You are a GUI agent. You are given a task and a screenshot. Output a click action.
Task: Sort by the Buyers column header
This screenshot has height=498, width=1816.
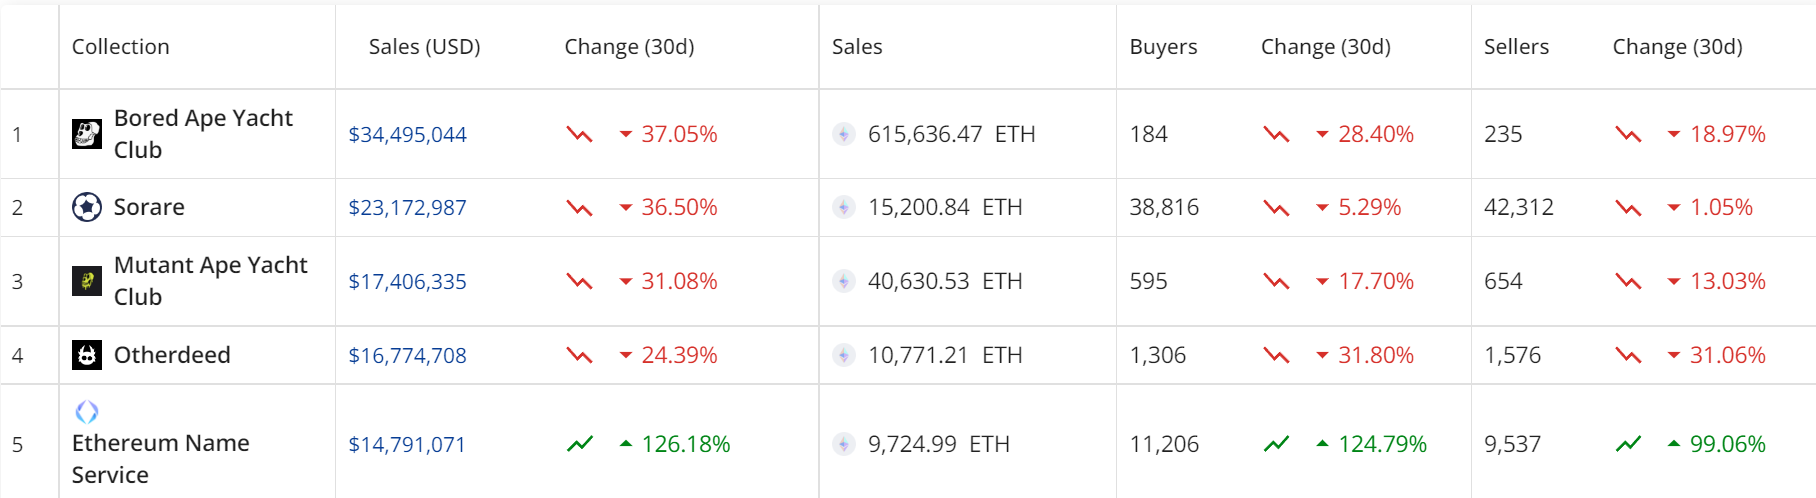click(x=1163, y=47)
